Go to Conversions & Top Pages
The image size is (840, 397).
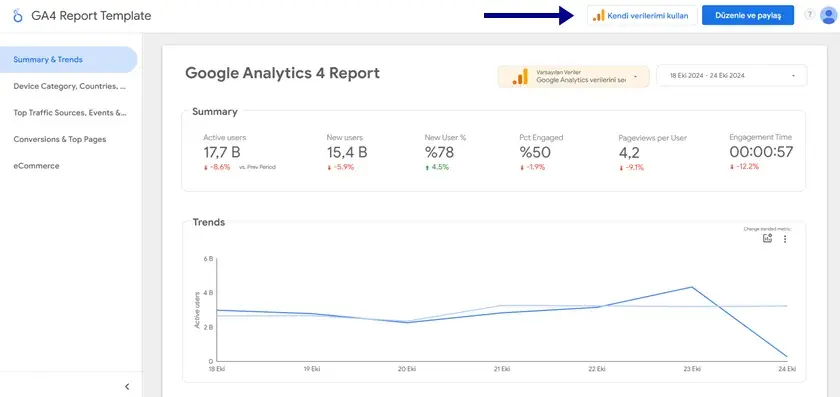(60, 139)
